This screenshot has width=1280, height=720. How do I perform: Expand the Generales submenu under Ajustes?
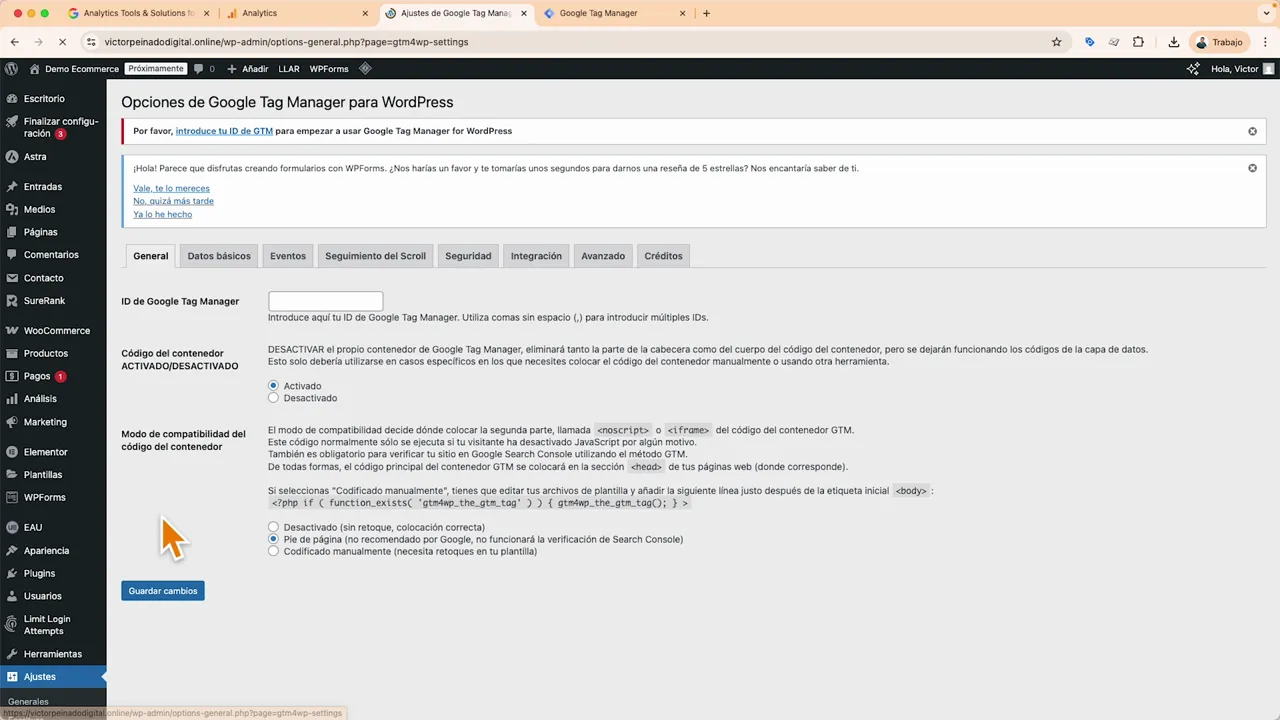click(x=28, y=701)
